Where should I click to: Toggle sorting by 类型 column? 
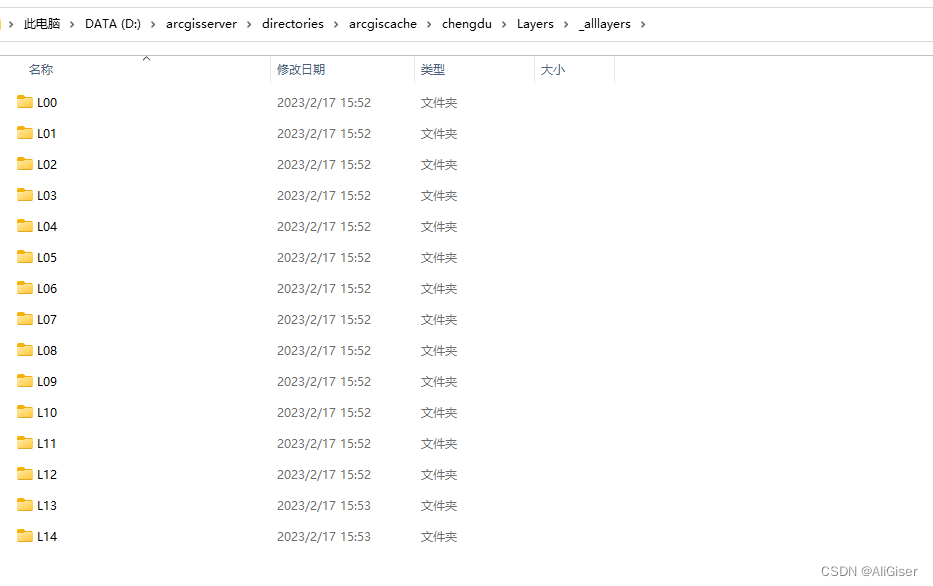[x=430, y=69]
